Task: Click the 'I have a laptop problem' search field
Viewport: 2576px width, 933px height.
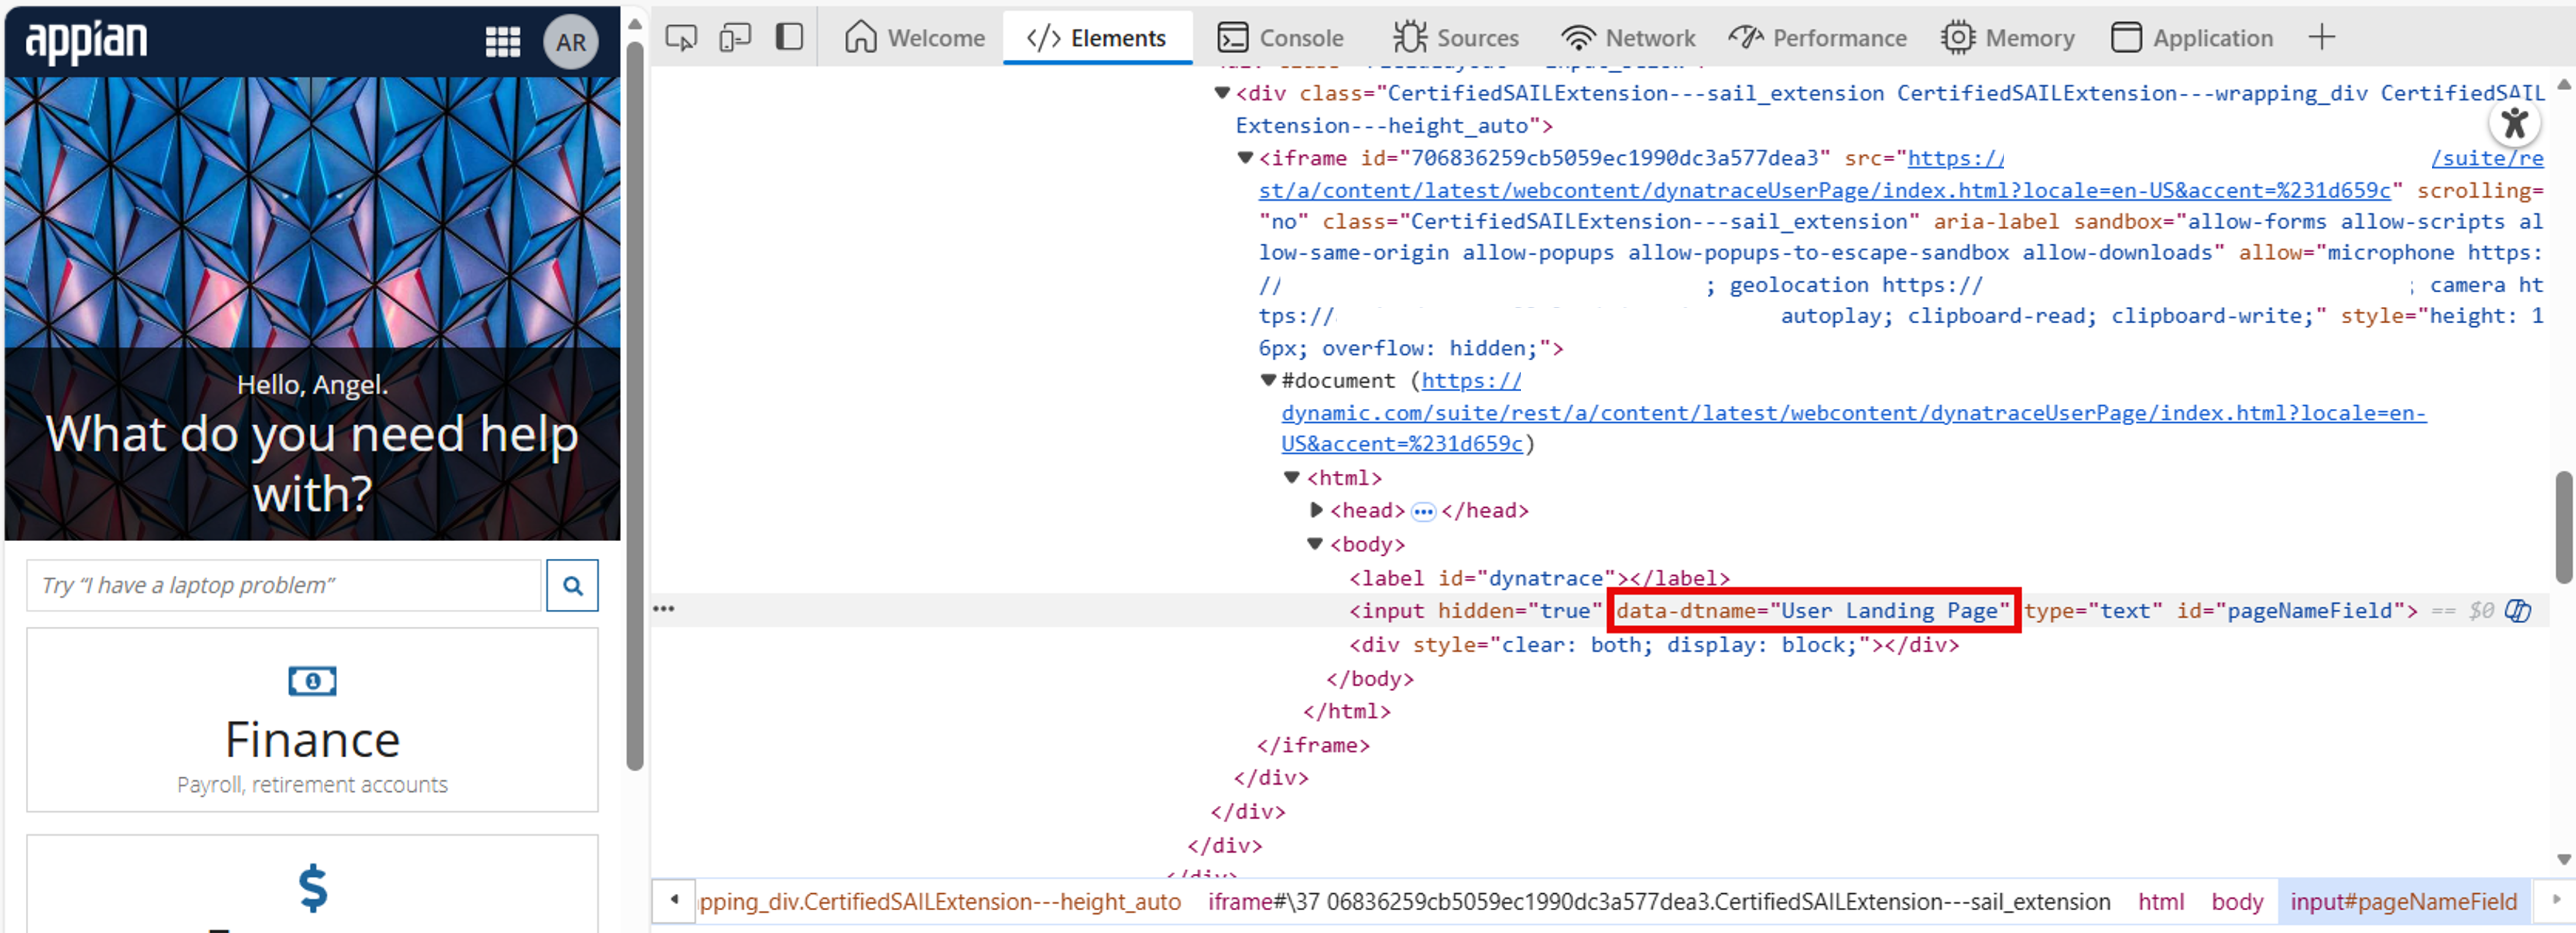Action: 284,585
